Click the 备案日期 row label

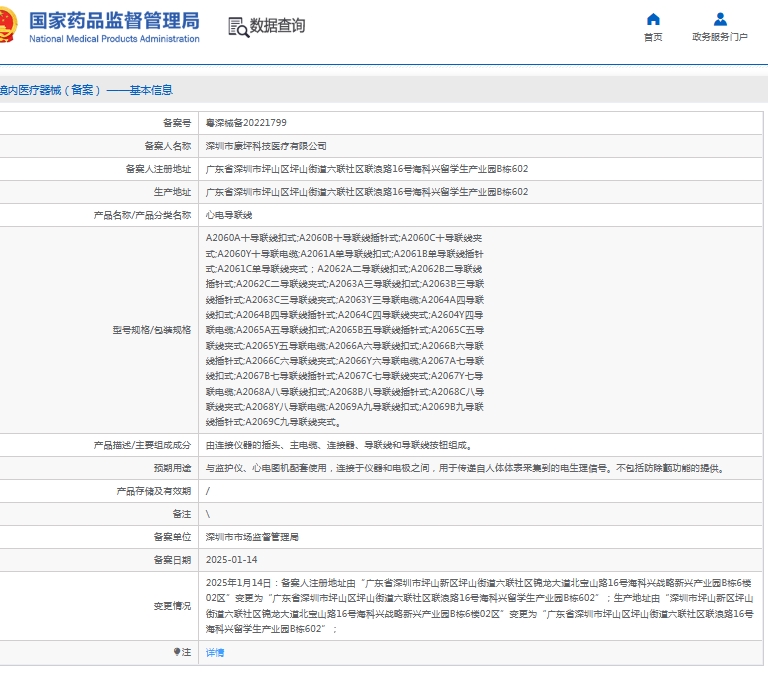[172, 560]
